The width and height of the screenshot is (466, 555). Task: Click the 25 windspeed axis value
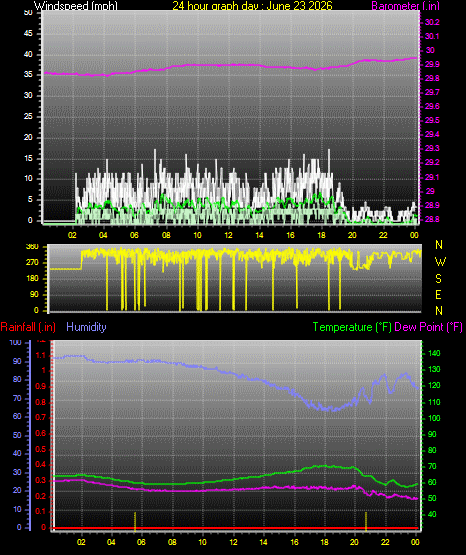click(28, 116)
